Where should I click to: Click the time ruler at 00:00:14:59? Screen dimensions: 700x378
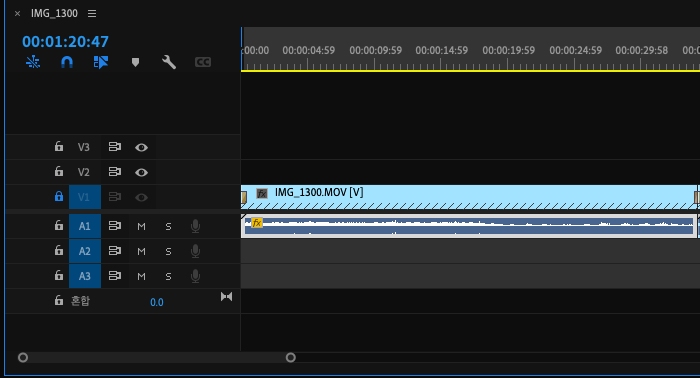click(x=442, y=50)
